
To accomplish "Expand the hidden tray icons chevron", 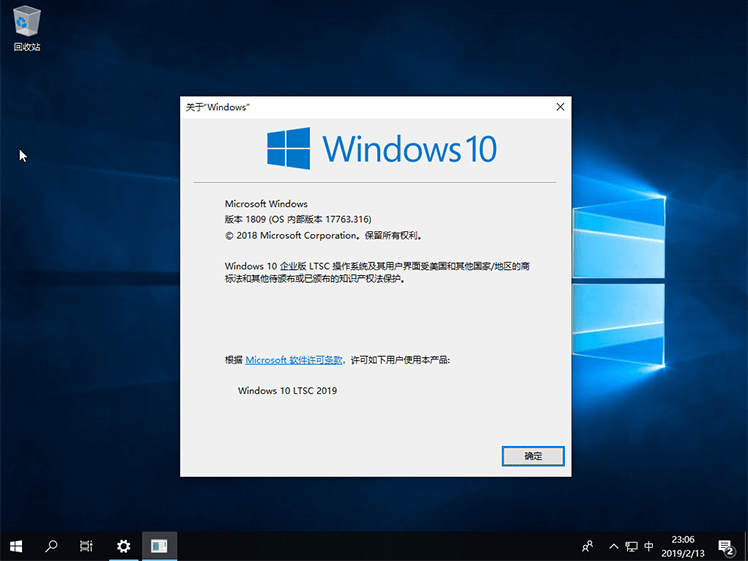I will [x=612, y=546].
